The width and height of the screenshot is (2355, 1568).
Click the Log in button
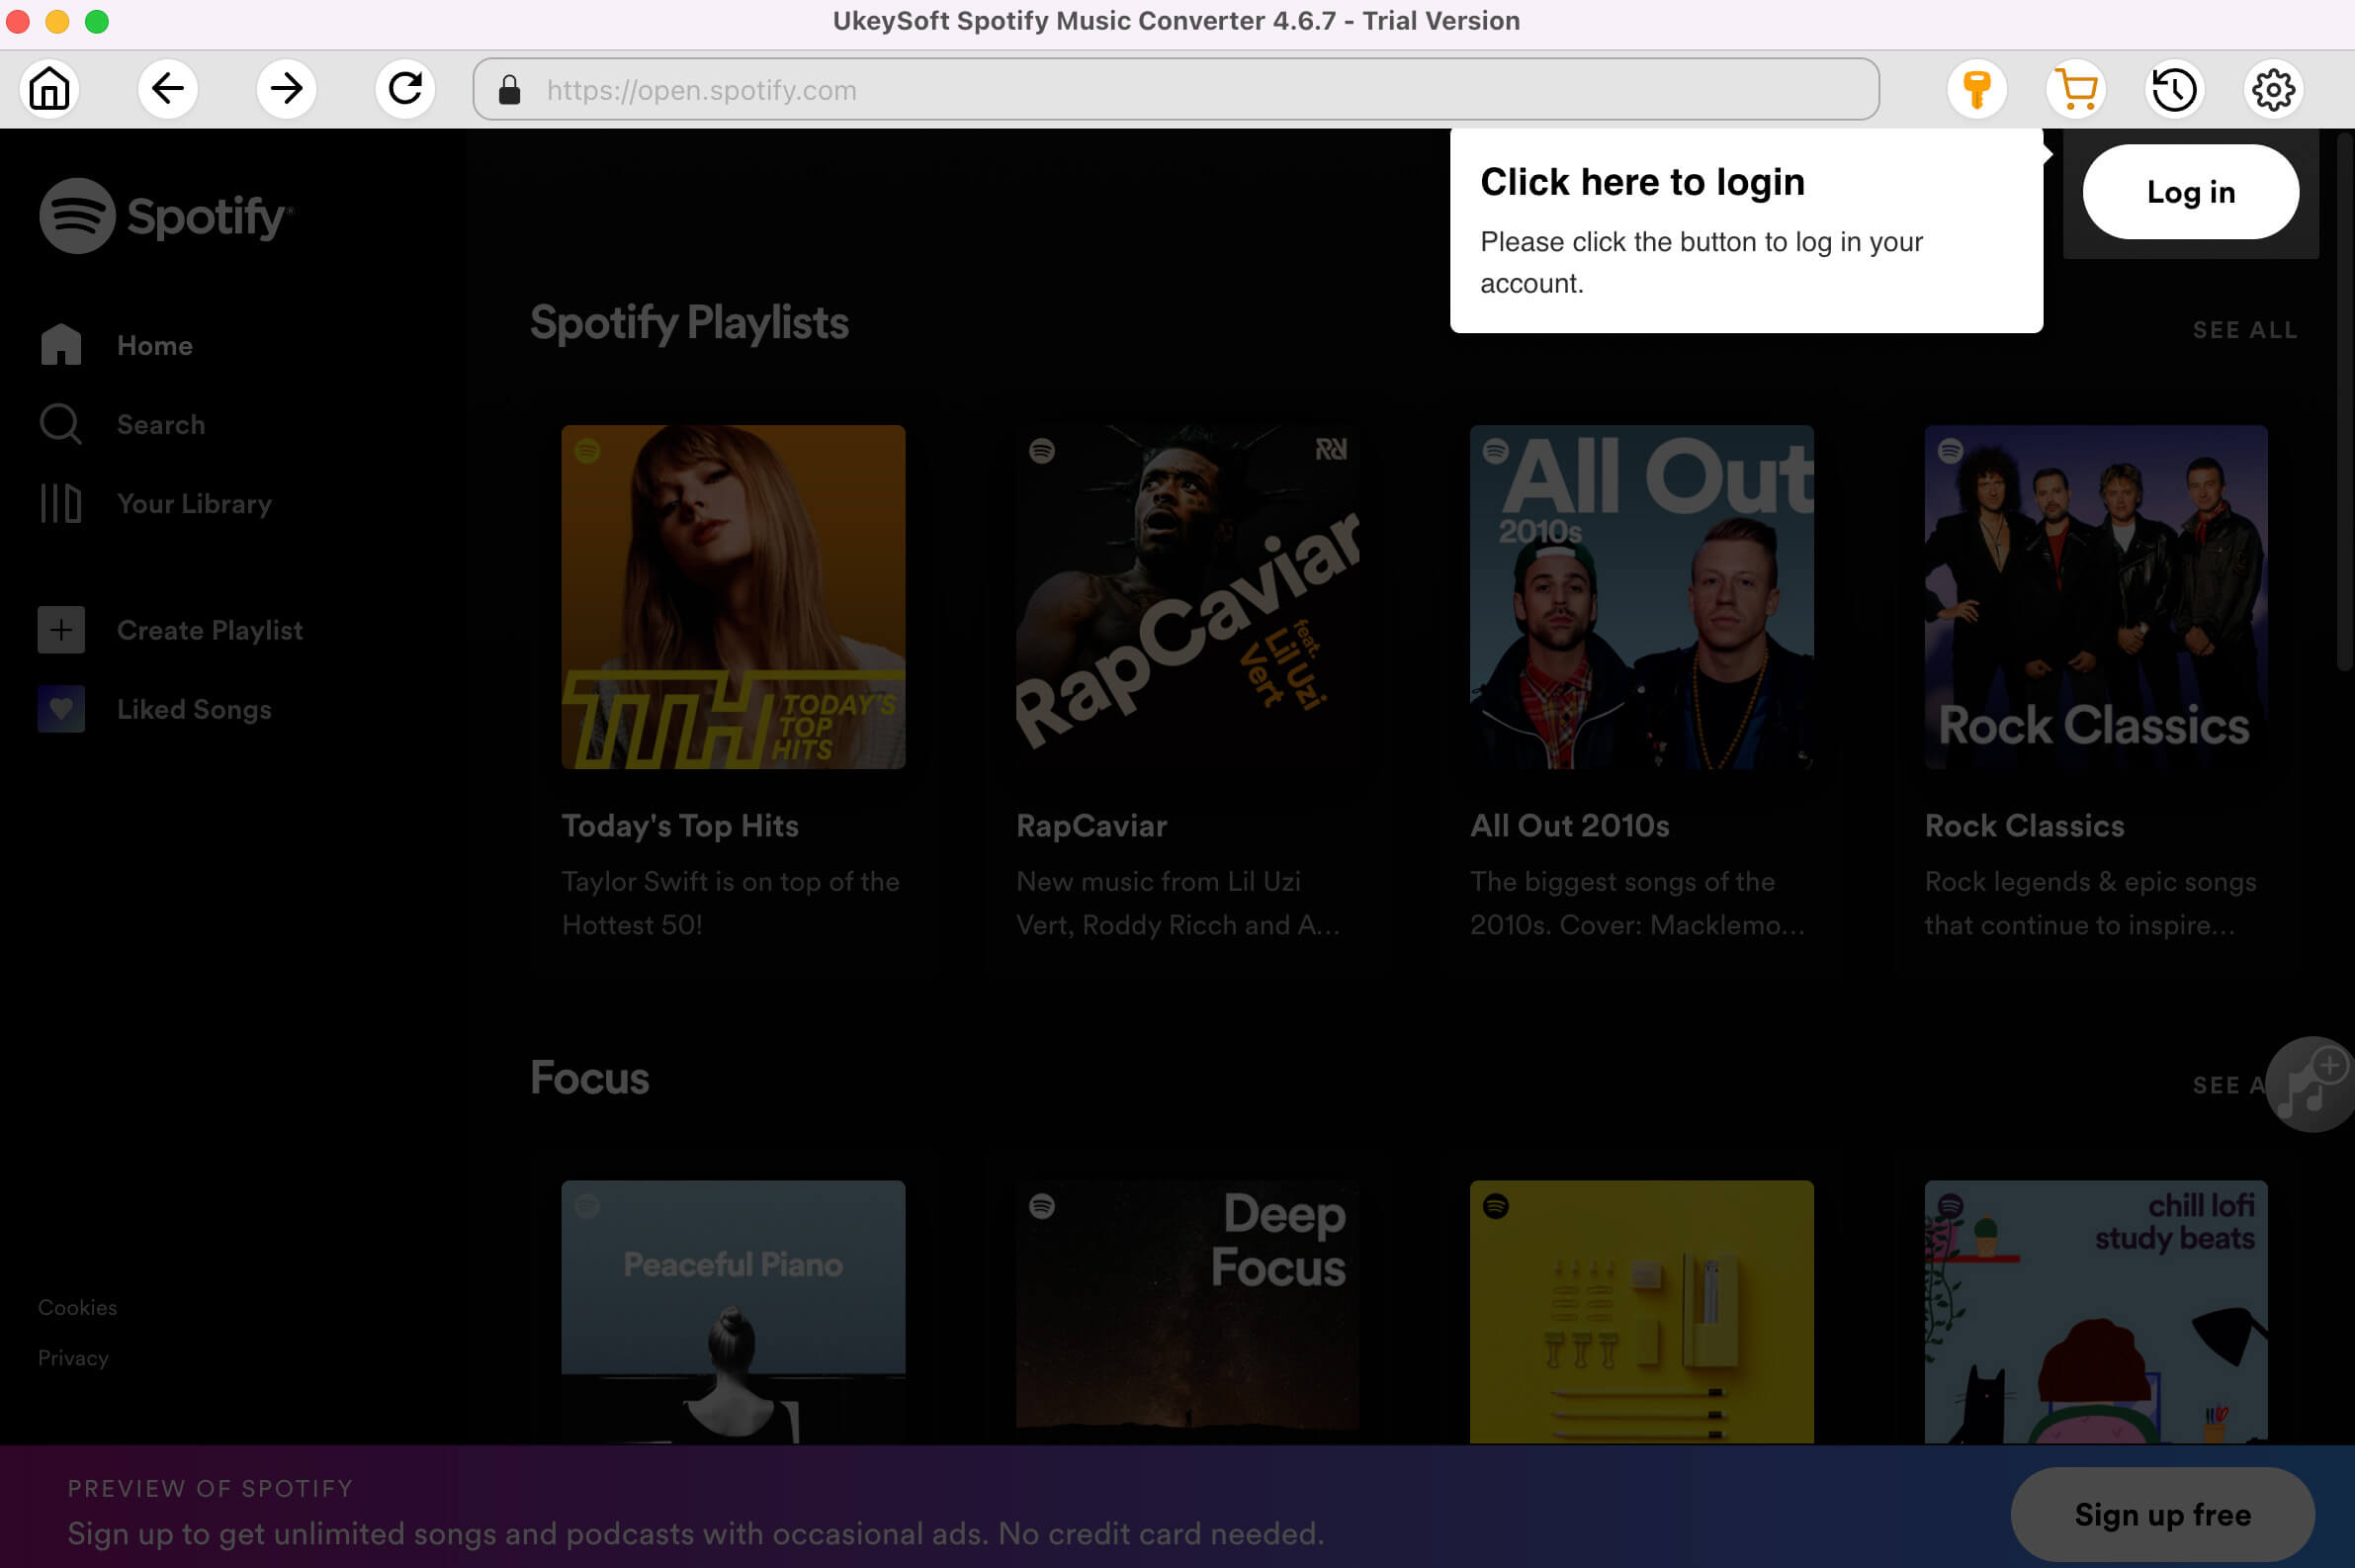(x=2191, y=193)
